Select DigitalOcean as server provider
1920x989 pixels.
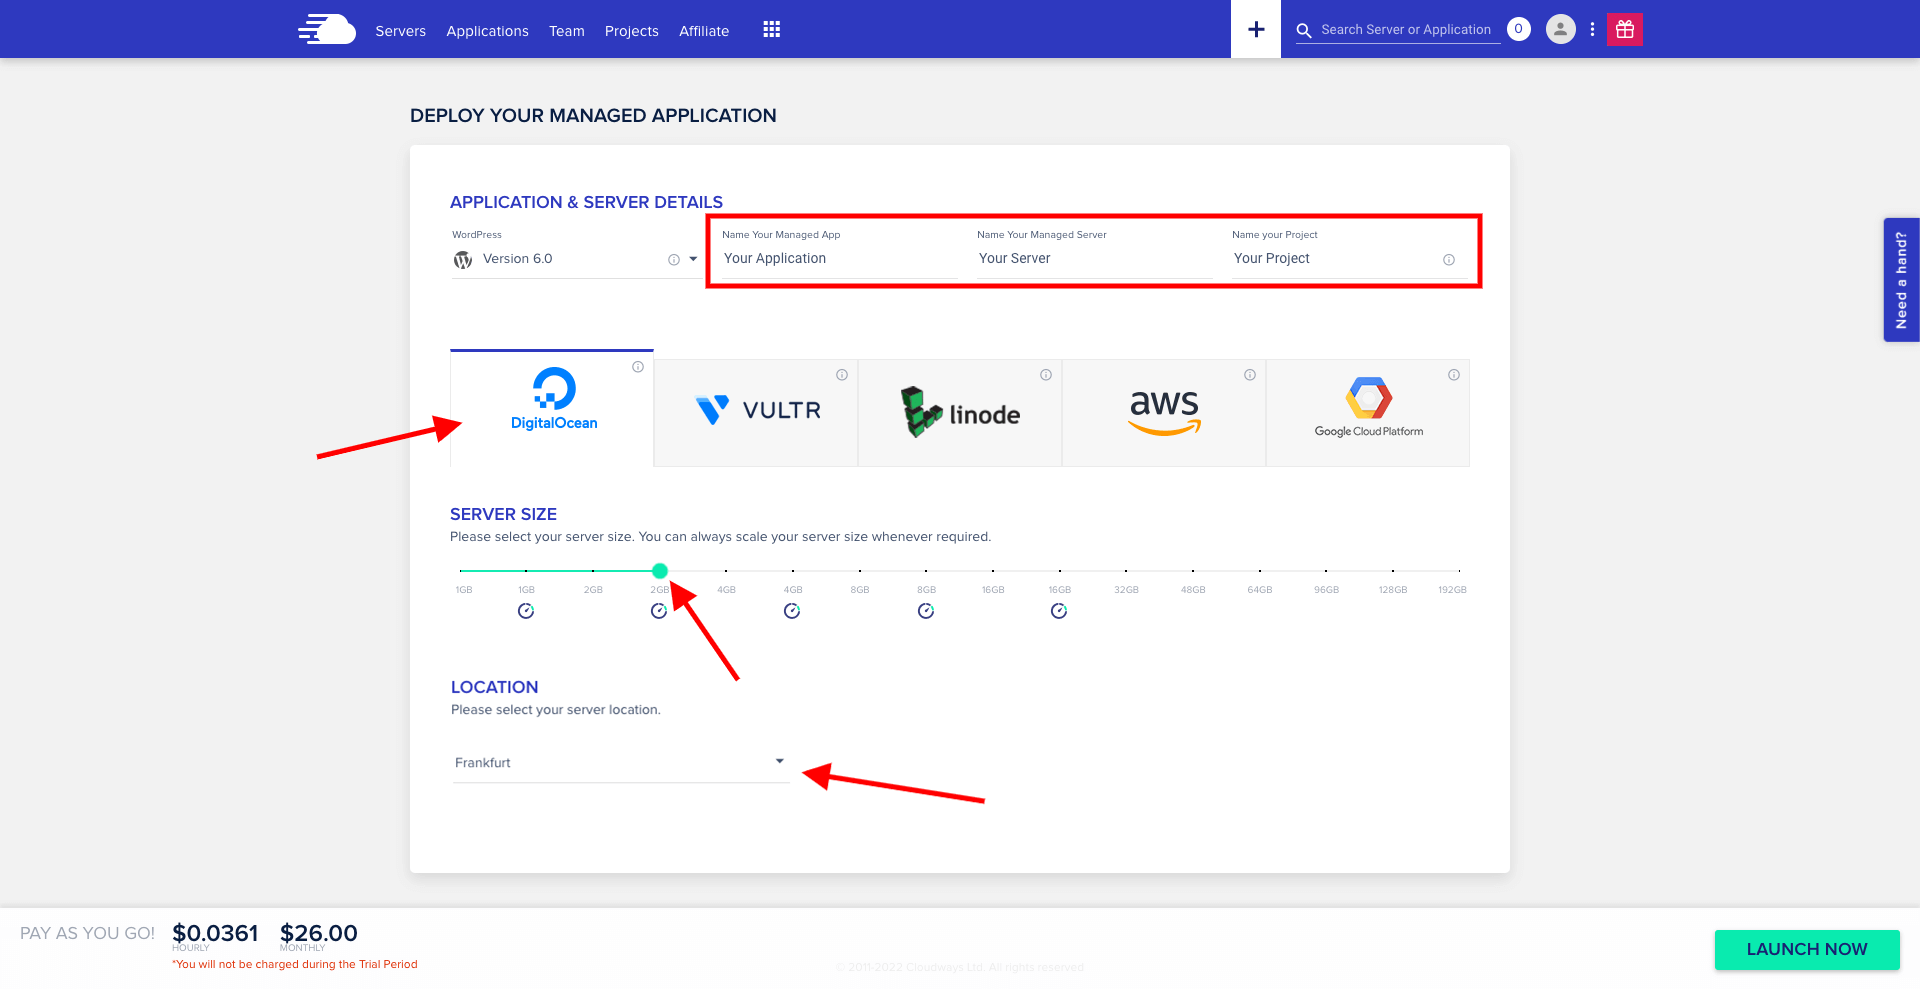(552, 408)
